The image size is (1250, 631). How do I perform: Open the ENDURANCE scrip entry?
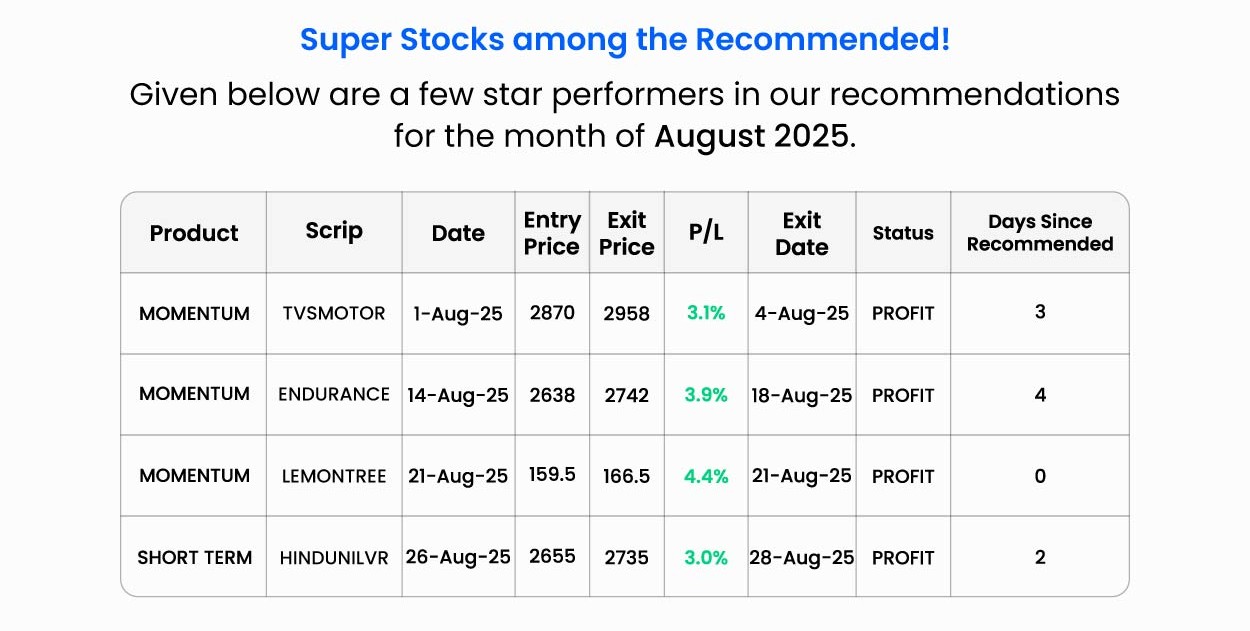tap(334, 394)
